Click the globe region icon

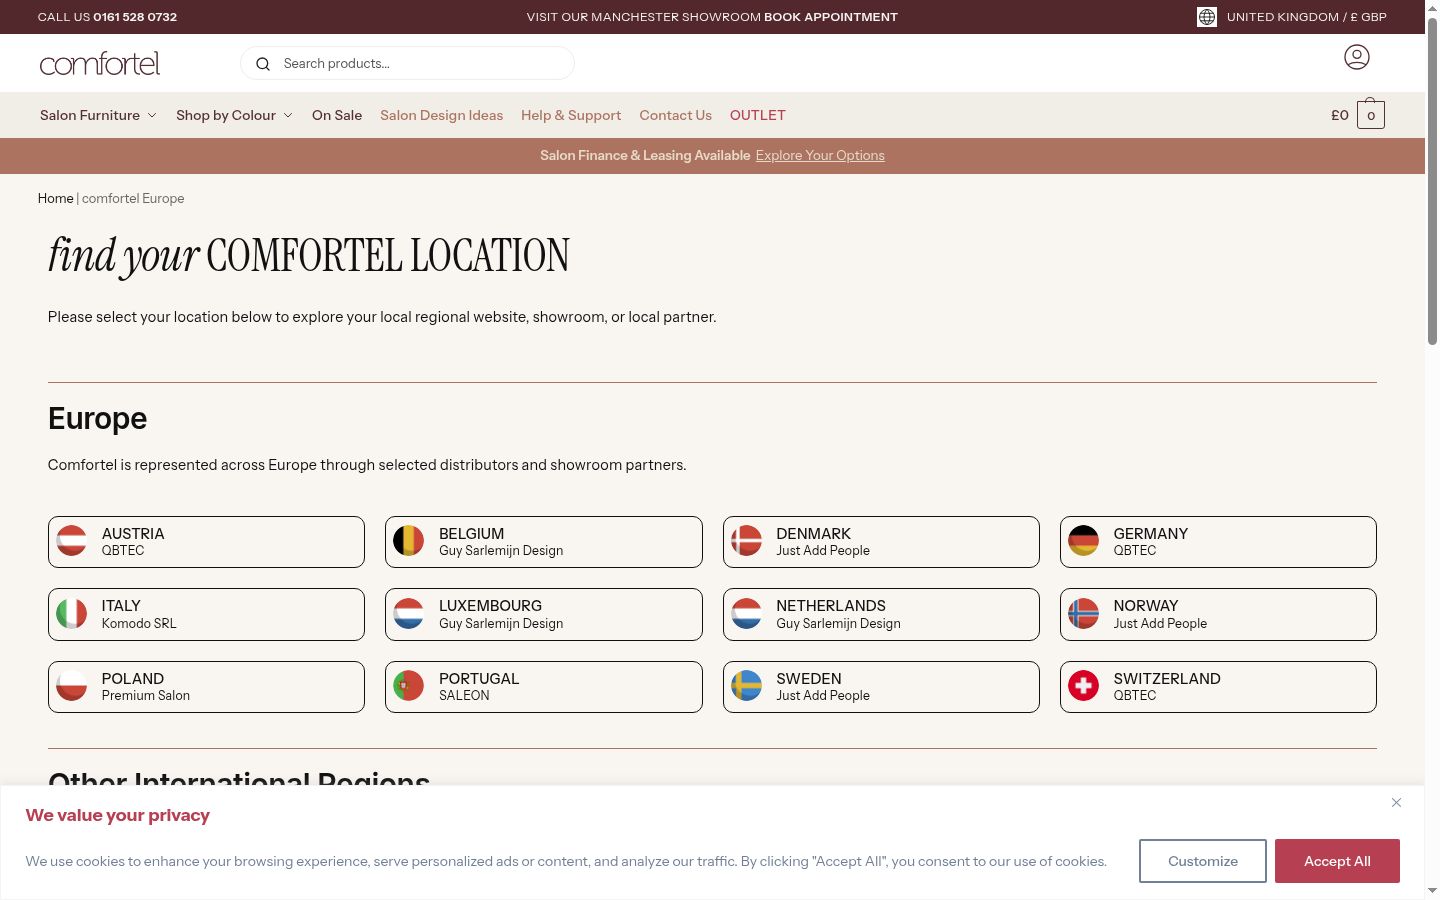1207,17
